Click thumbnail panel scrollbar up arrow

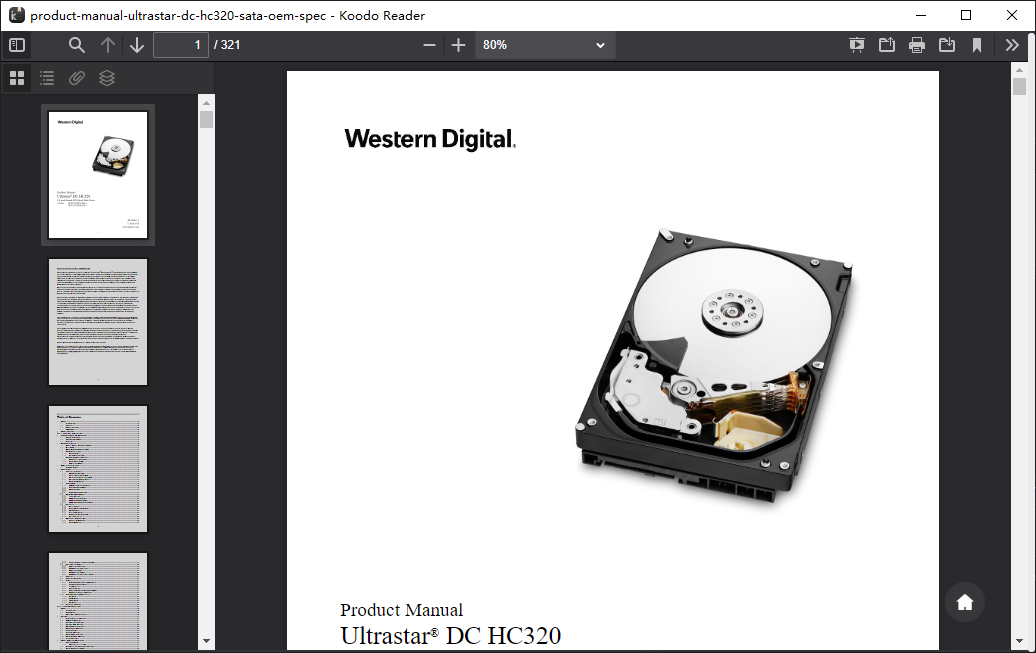click(206, 102)
